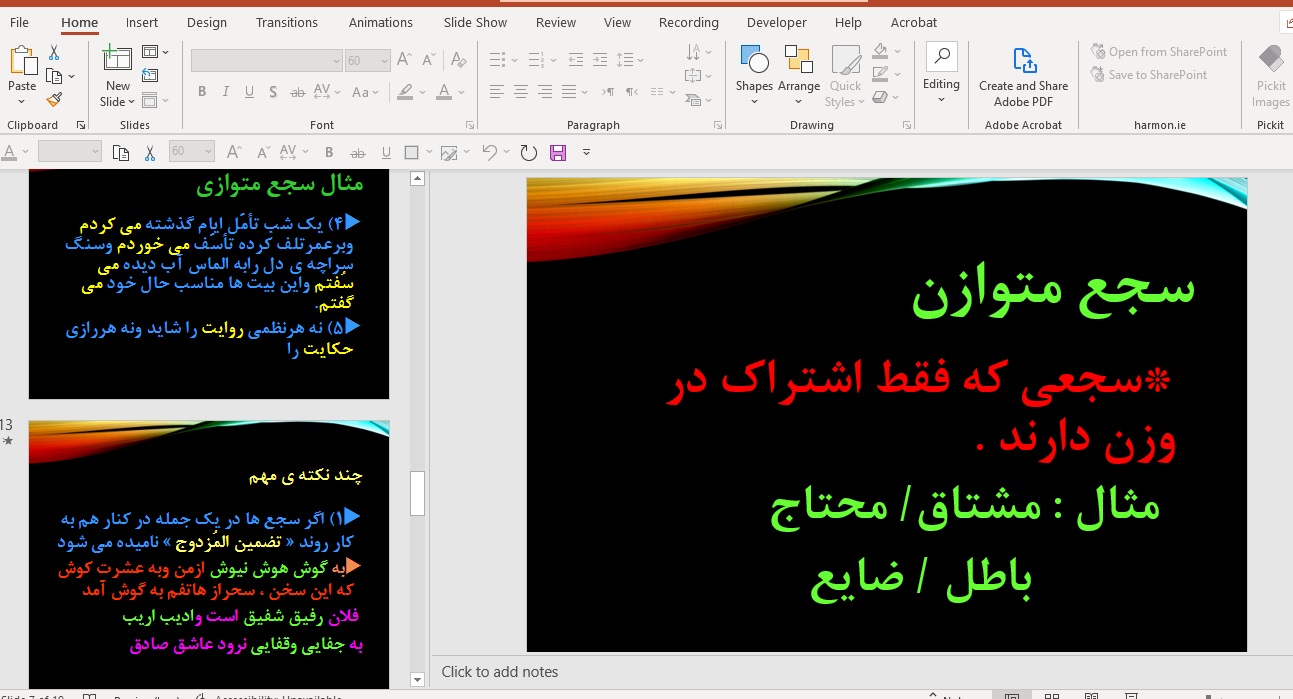
Task: Switch to Slide Sorter view in status bar
Action: click(1051, 695)
